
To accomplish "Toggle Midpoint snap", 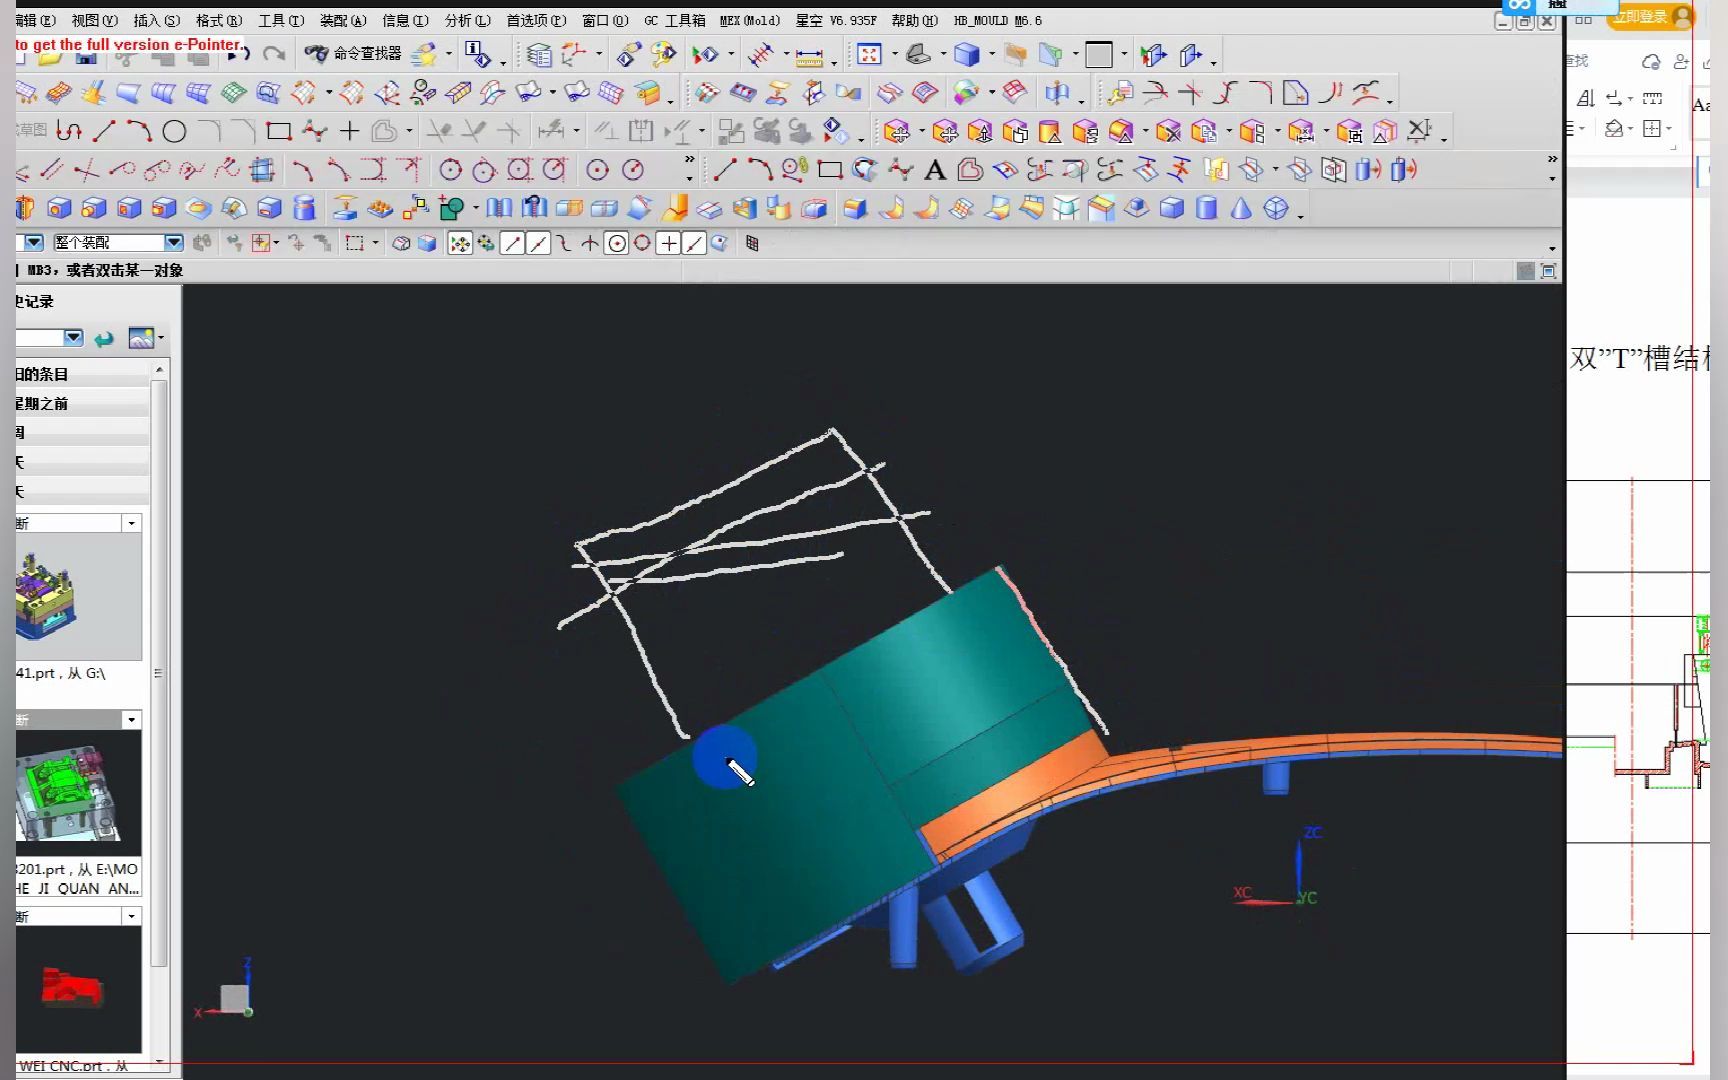I will pos(538,243).
